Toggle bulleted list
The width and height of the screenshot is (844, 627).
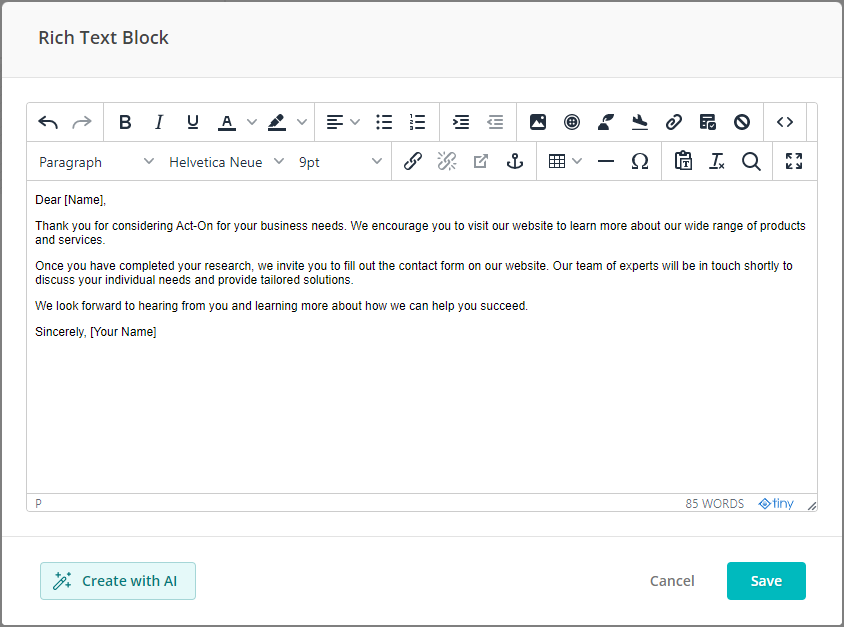point(384,122)
